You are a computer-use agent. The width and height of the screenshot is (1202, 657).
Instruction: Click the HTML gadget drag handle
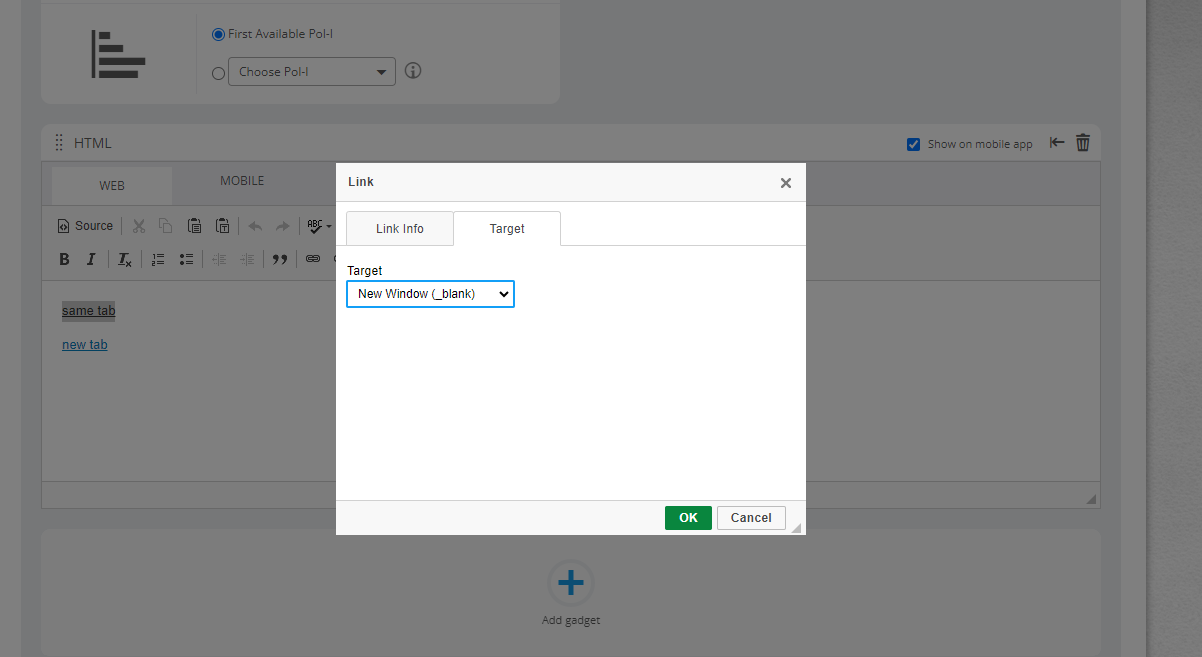[58, 143]
